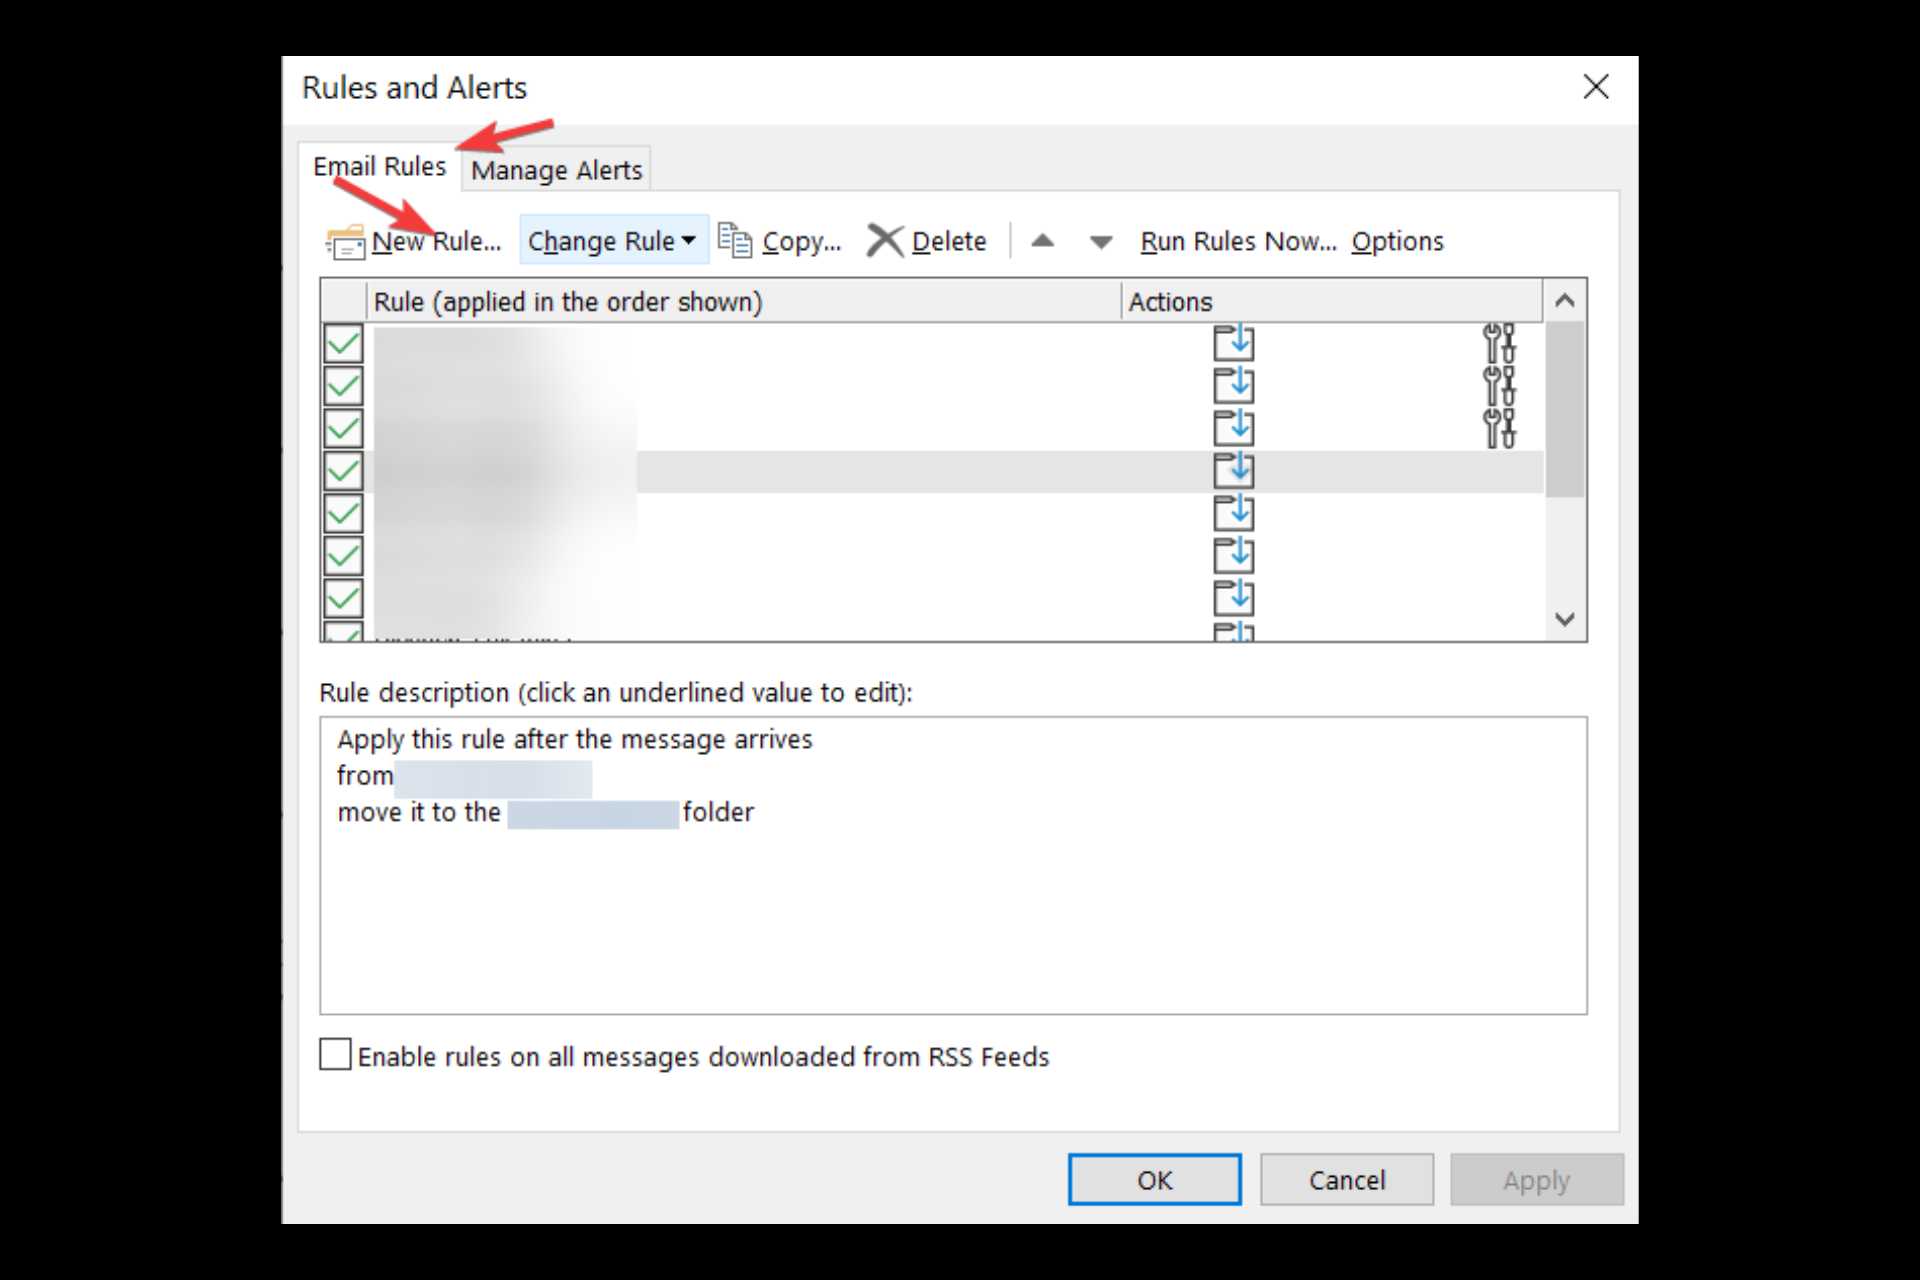Image resolution: width=1920 pixels, height=1280 pixels.
Task: Click the Delete X icon
Action: (884, 241)
